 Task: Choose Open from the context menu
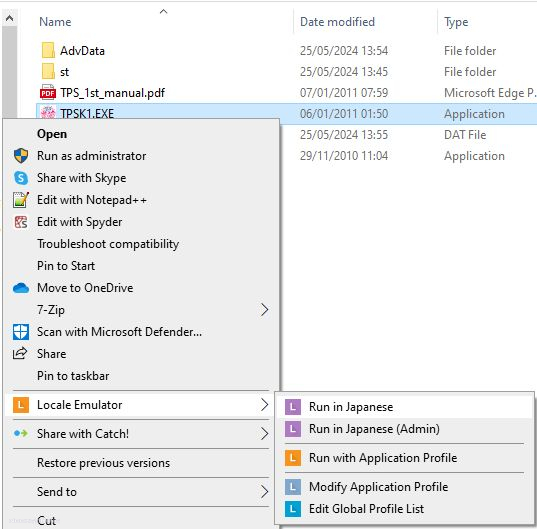(141, 134)
